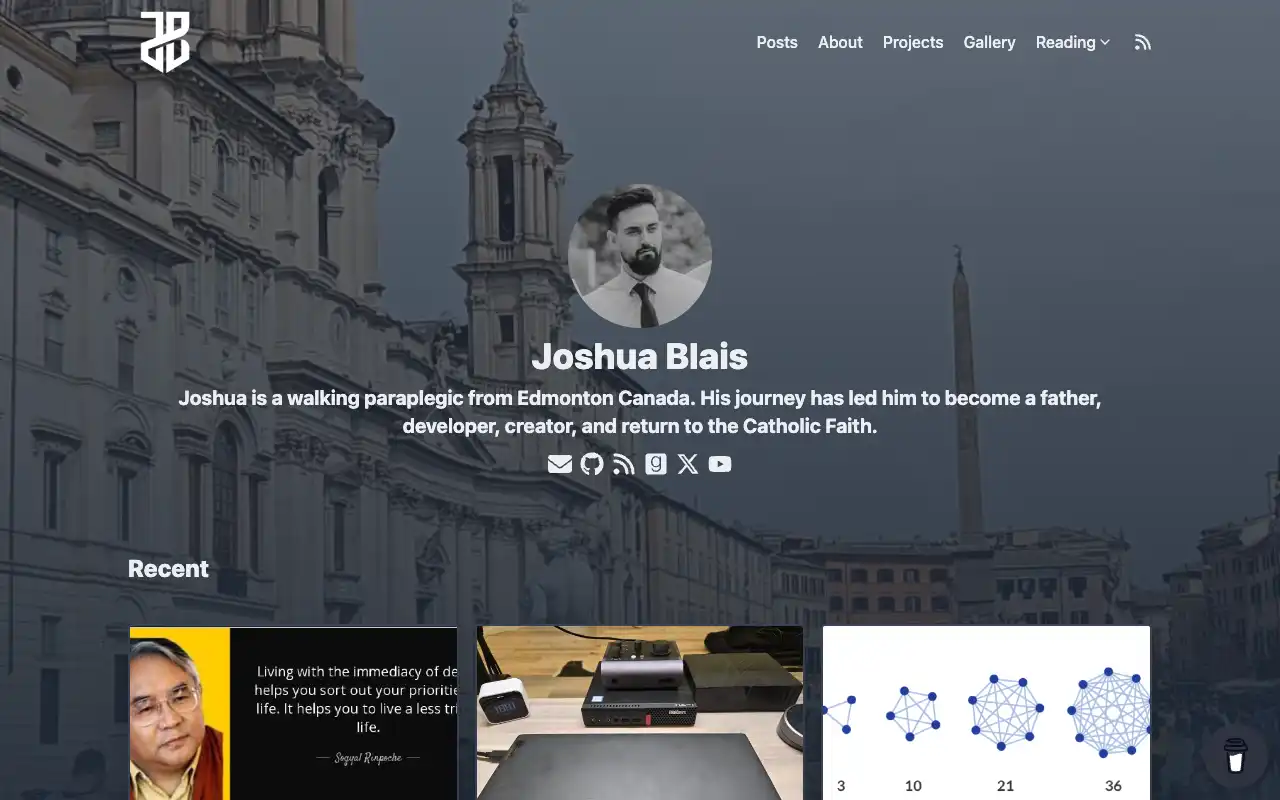Navigate to Projects
The height and width of the screenshot is (800, 1280).
coord(913,42)
